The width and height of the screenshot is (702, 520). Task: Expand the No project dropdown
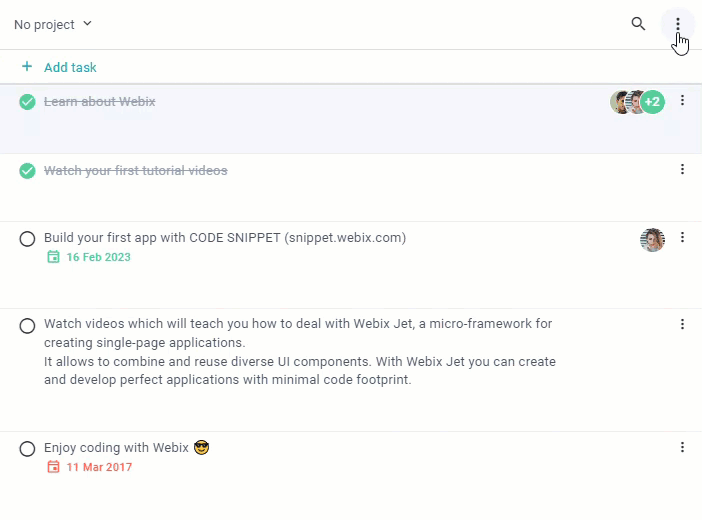(53, 24)
